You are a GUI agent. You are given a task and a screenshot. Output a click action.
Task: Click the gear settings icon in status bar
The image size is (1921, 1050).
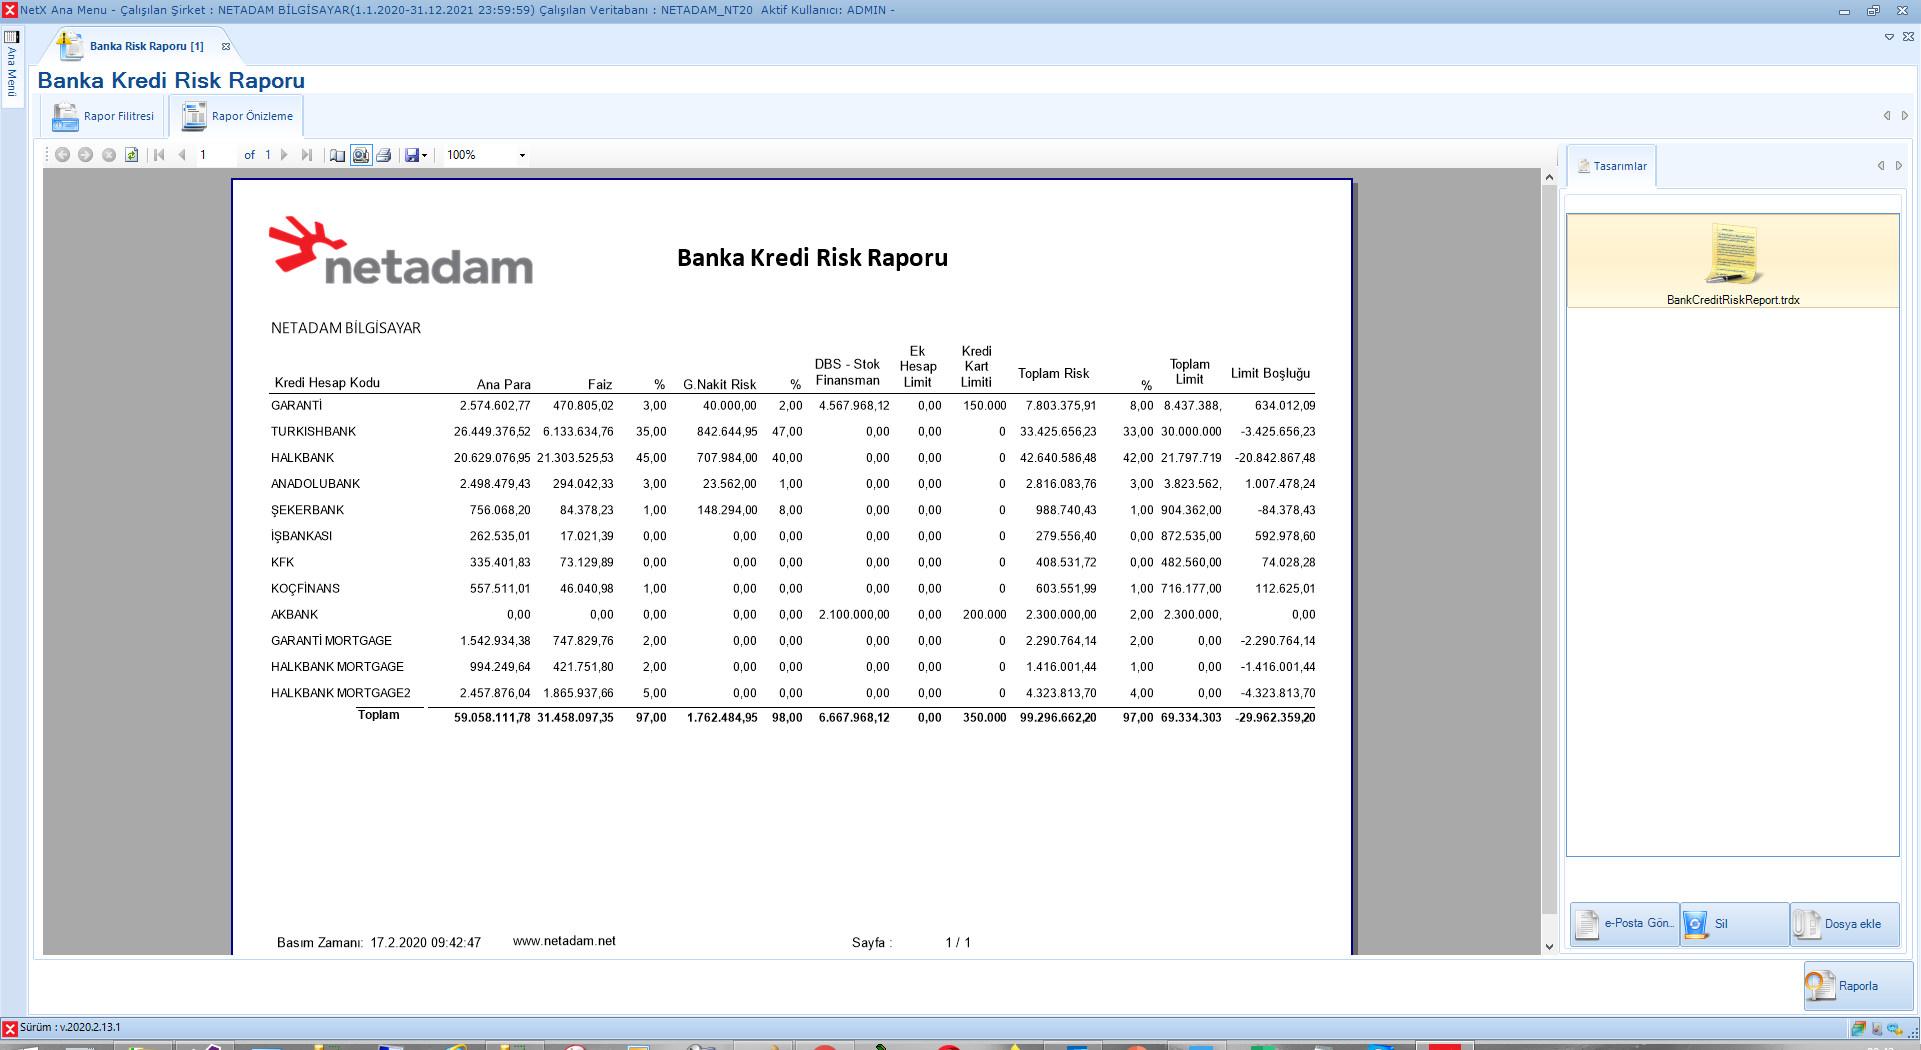tap(1894, 1028)
